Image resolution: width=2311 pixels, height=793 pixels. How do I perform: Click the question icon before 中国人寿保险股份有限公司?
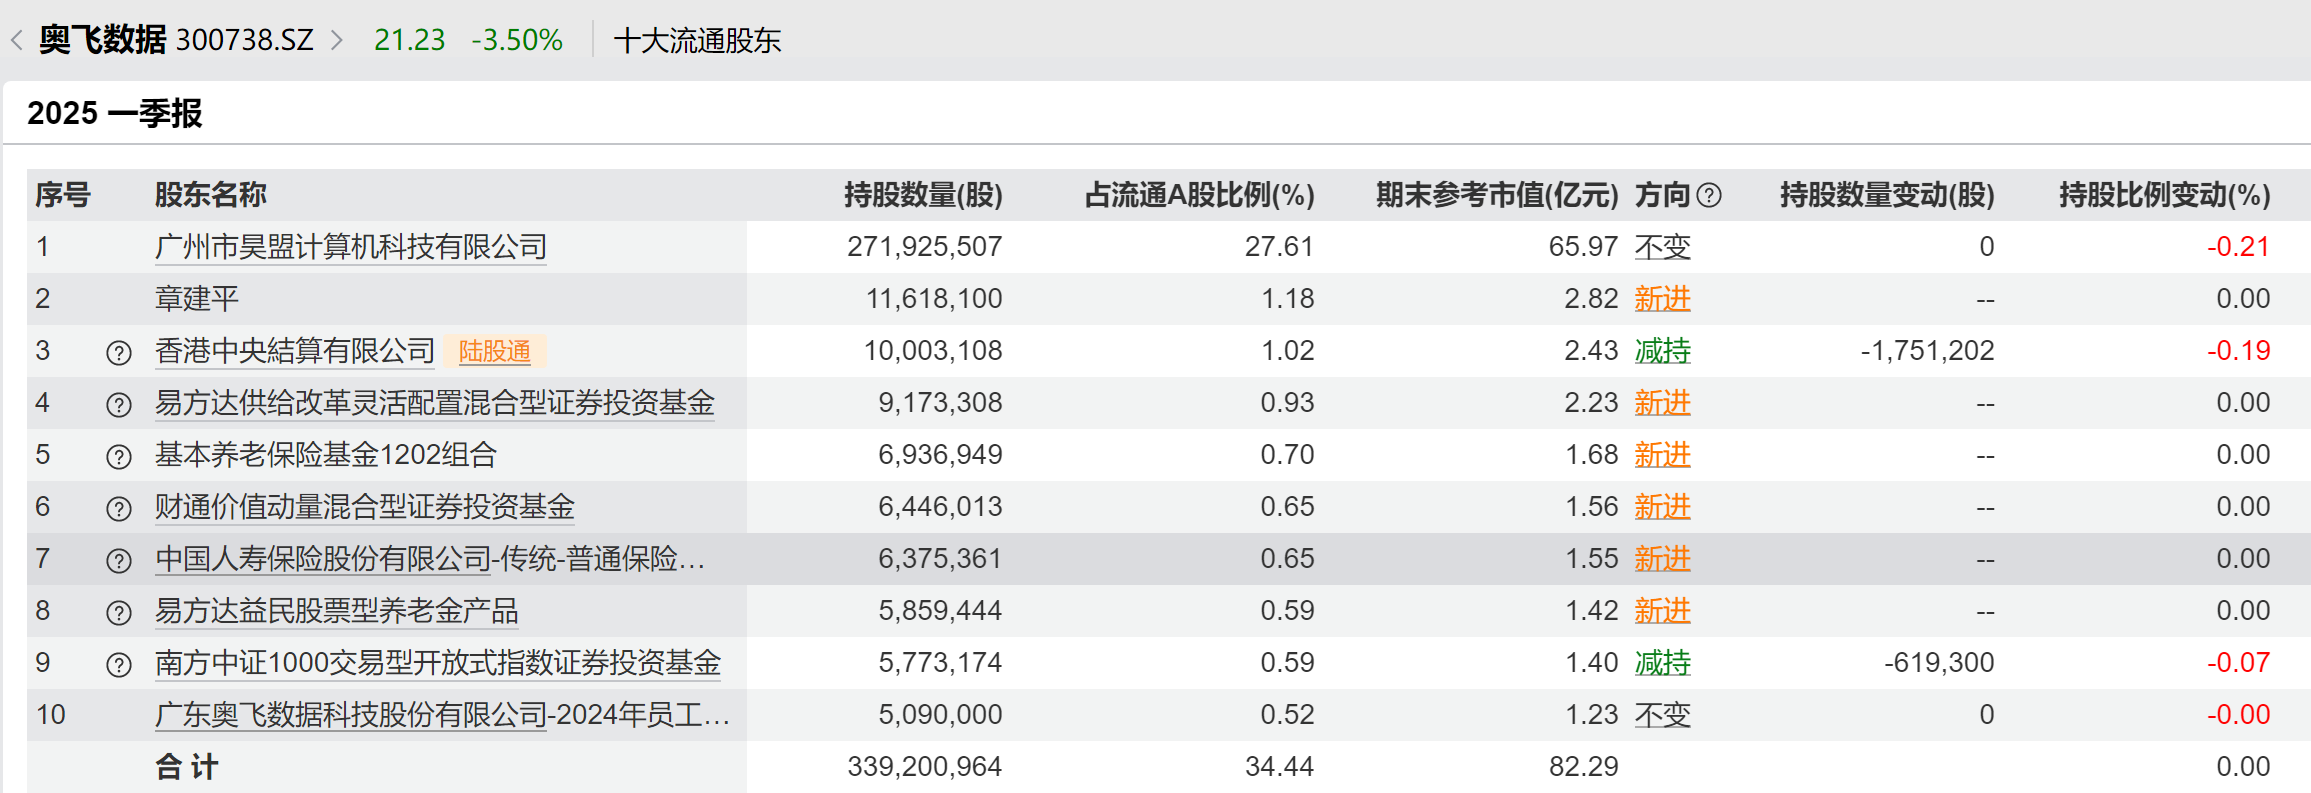(119, 560)
